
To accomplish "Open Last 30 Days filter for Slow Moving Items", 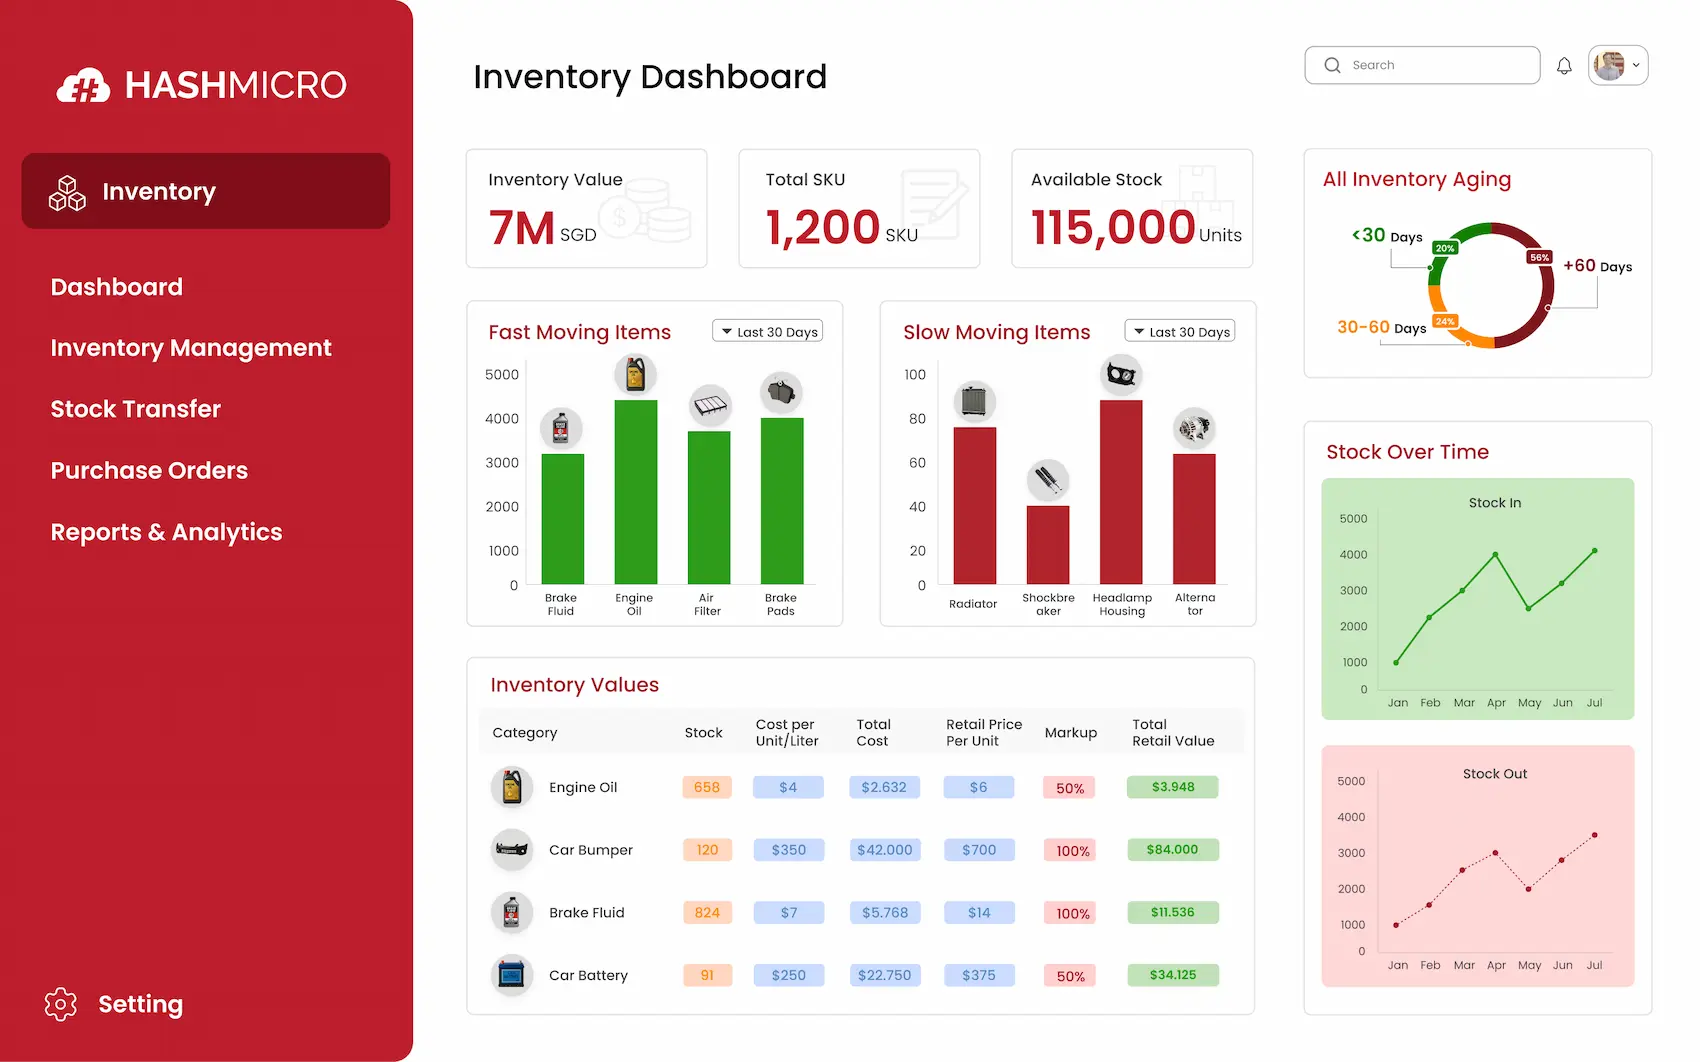I will 1179,330.
